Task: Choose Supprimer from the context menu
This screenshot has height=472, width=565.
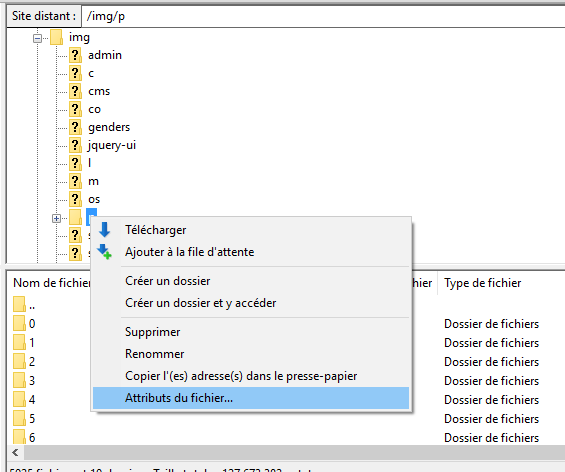Action: 251,332
